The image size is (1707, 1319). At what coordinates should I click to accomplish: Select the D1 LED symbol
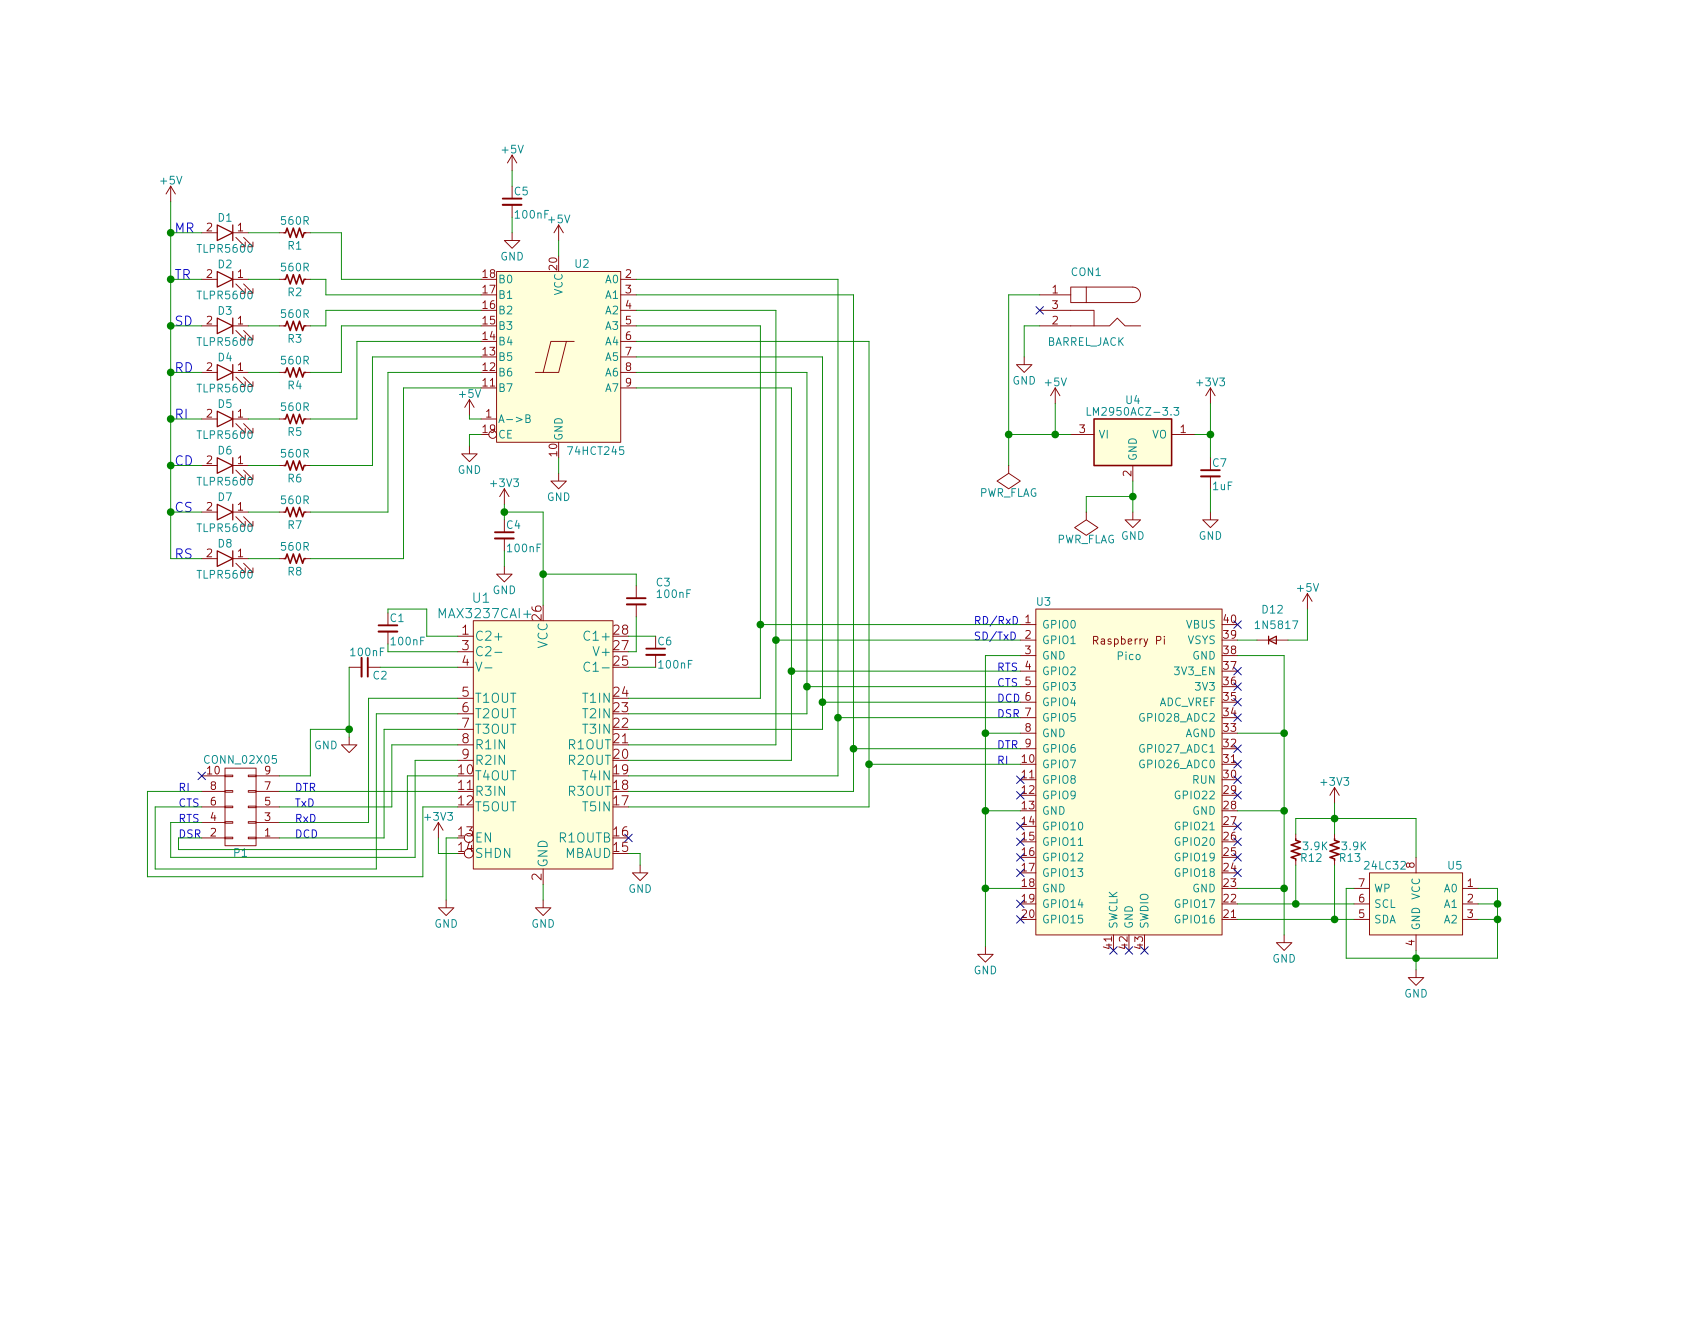pyautogui.click(x=225, y=233)
